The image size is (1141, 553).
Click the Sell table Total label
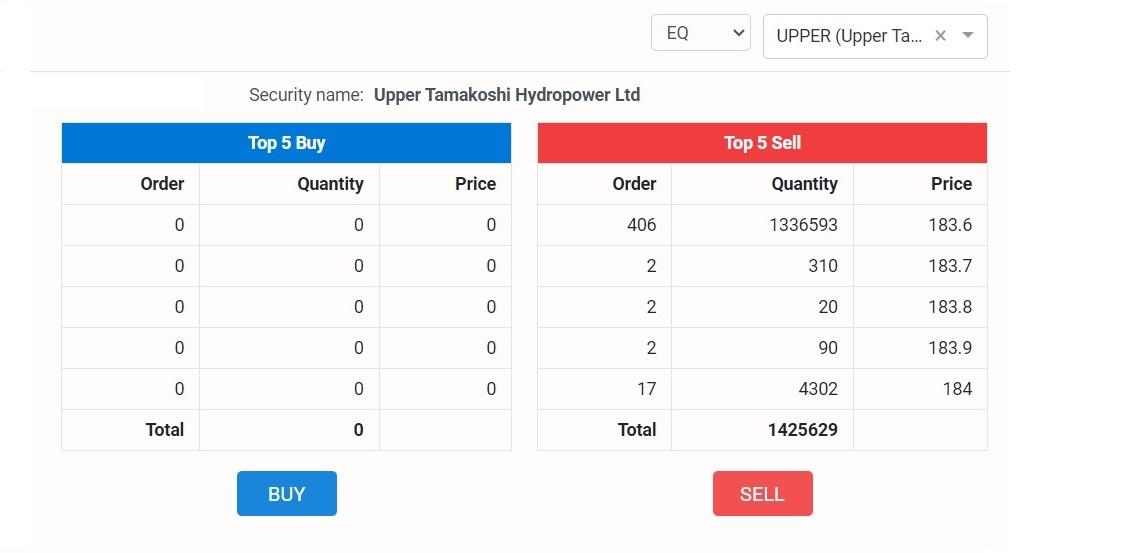[637, 430]
